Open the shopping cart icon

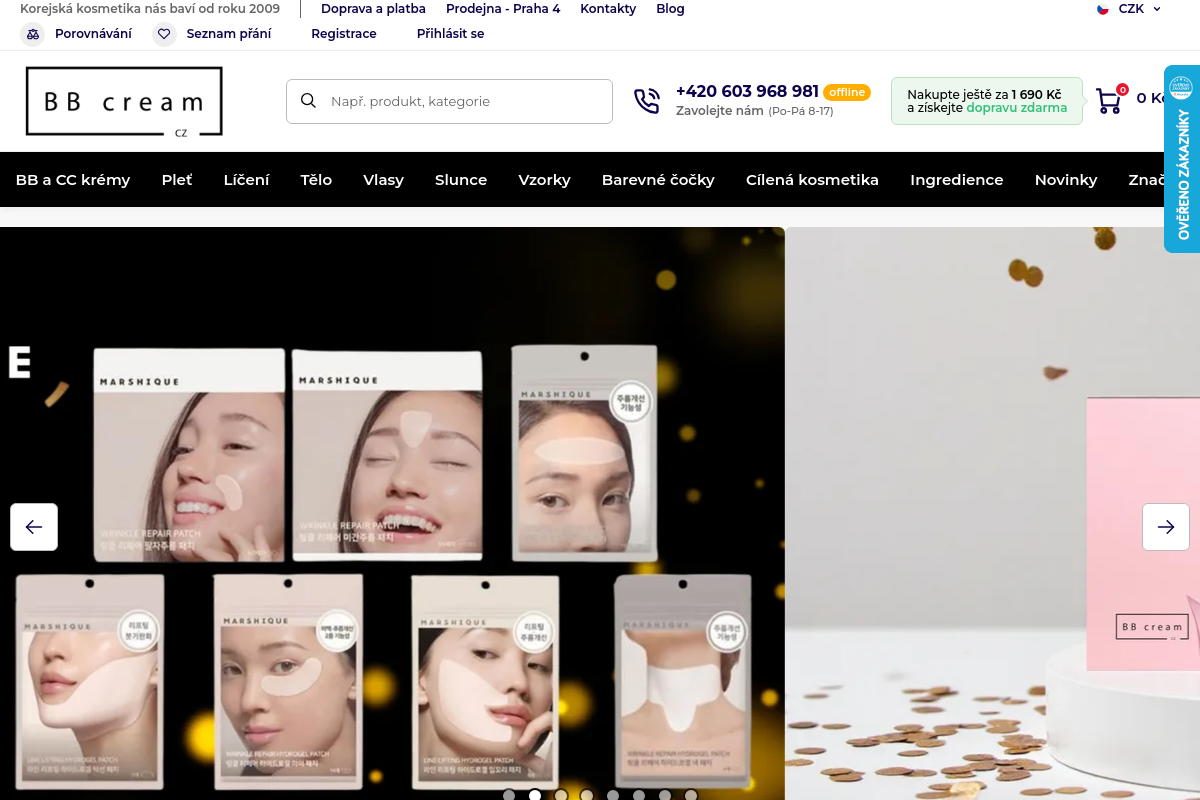tap(1108, 101)
